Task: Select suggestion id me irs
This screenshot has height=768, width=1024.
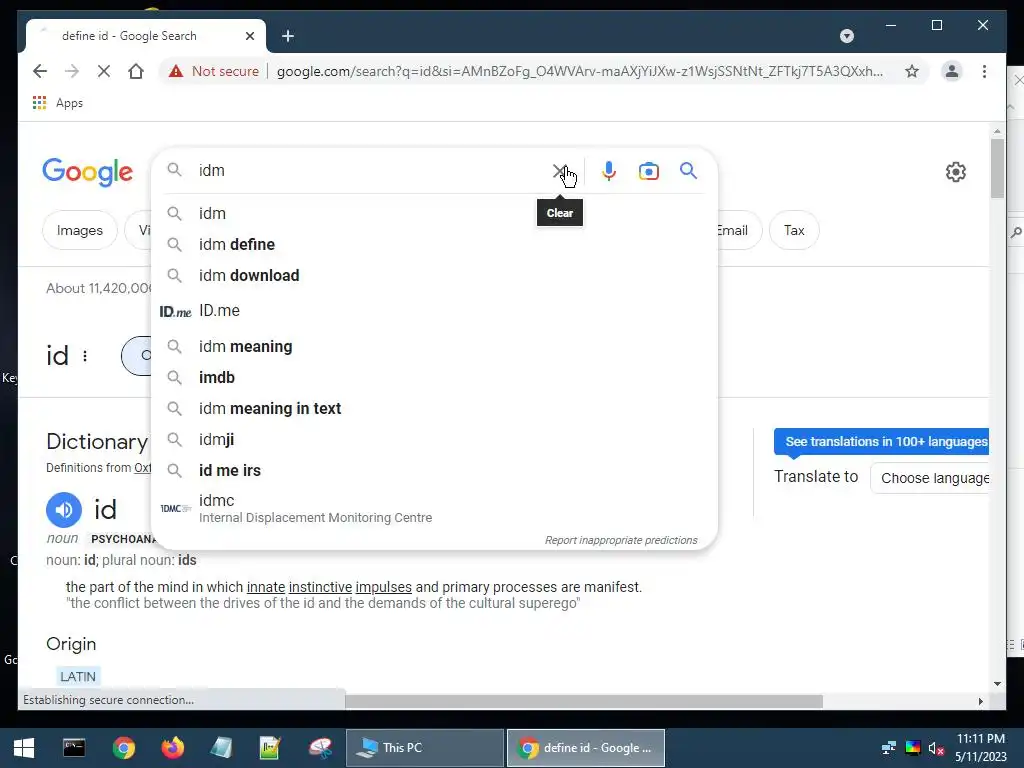Action: [x=434, y=471]
